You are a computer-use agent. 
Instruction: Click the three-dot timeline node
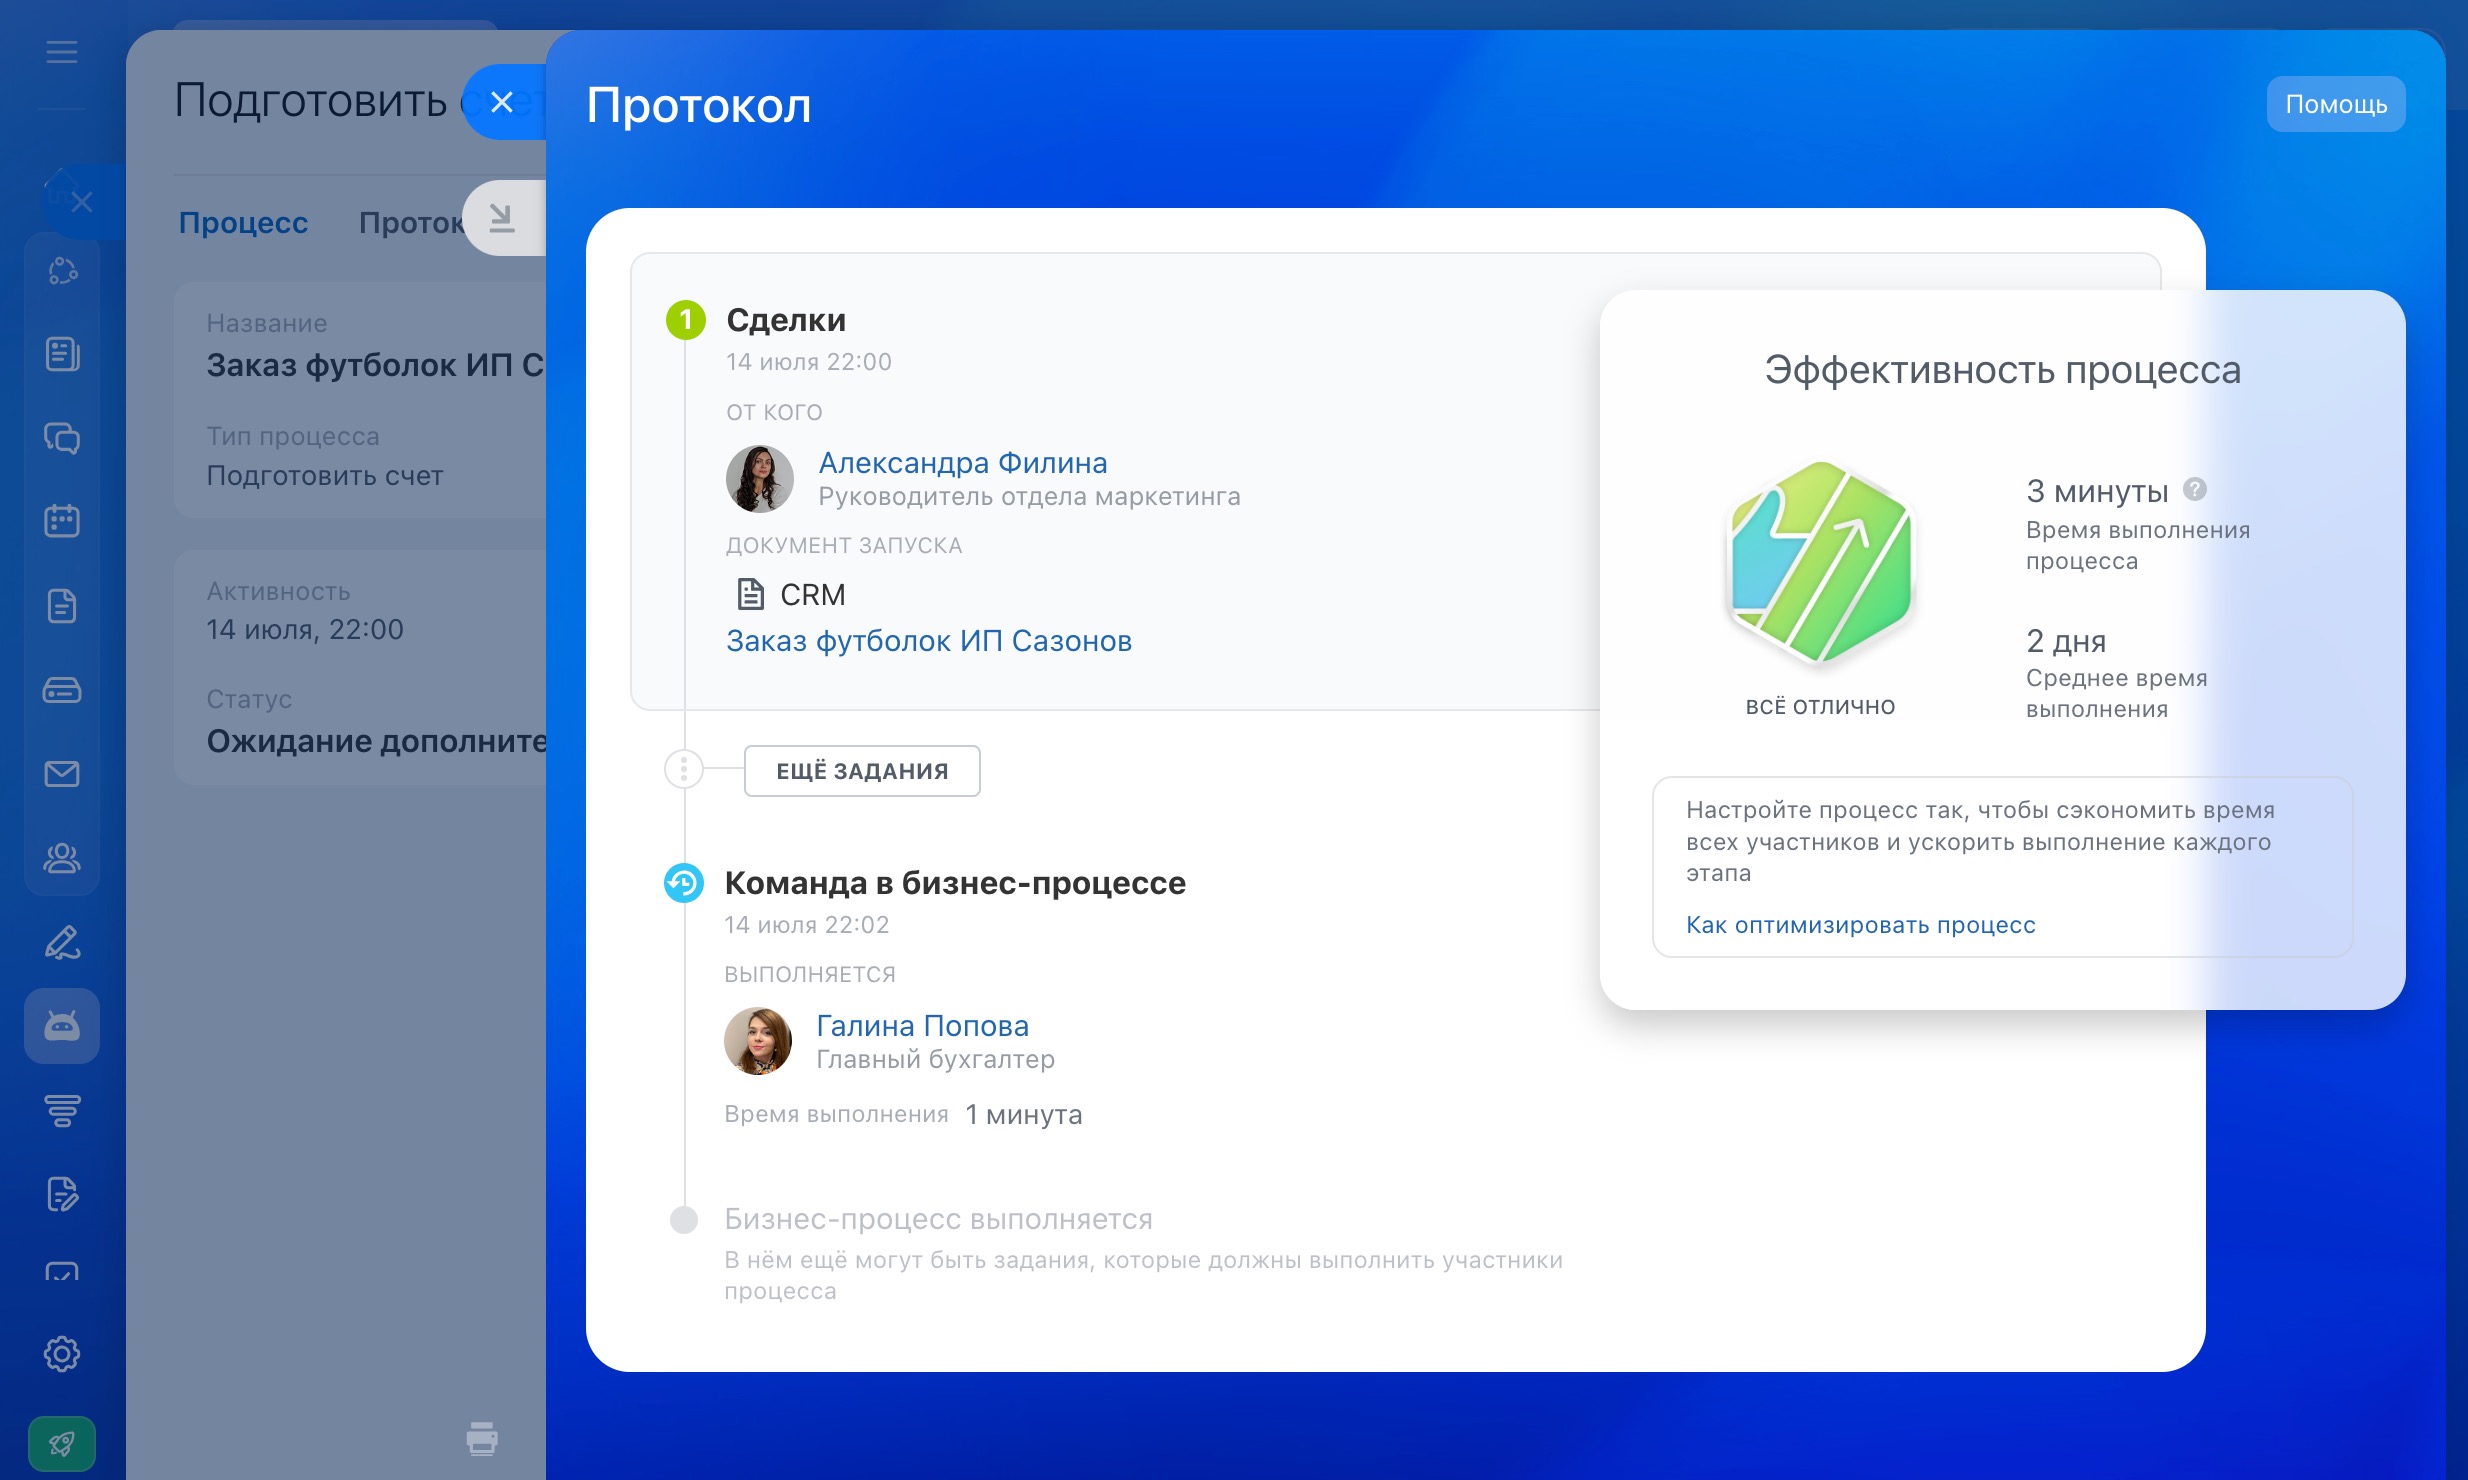tap(684, 769)
